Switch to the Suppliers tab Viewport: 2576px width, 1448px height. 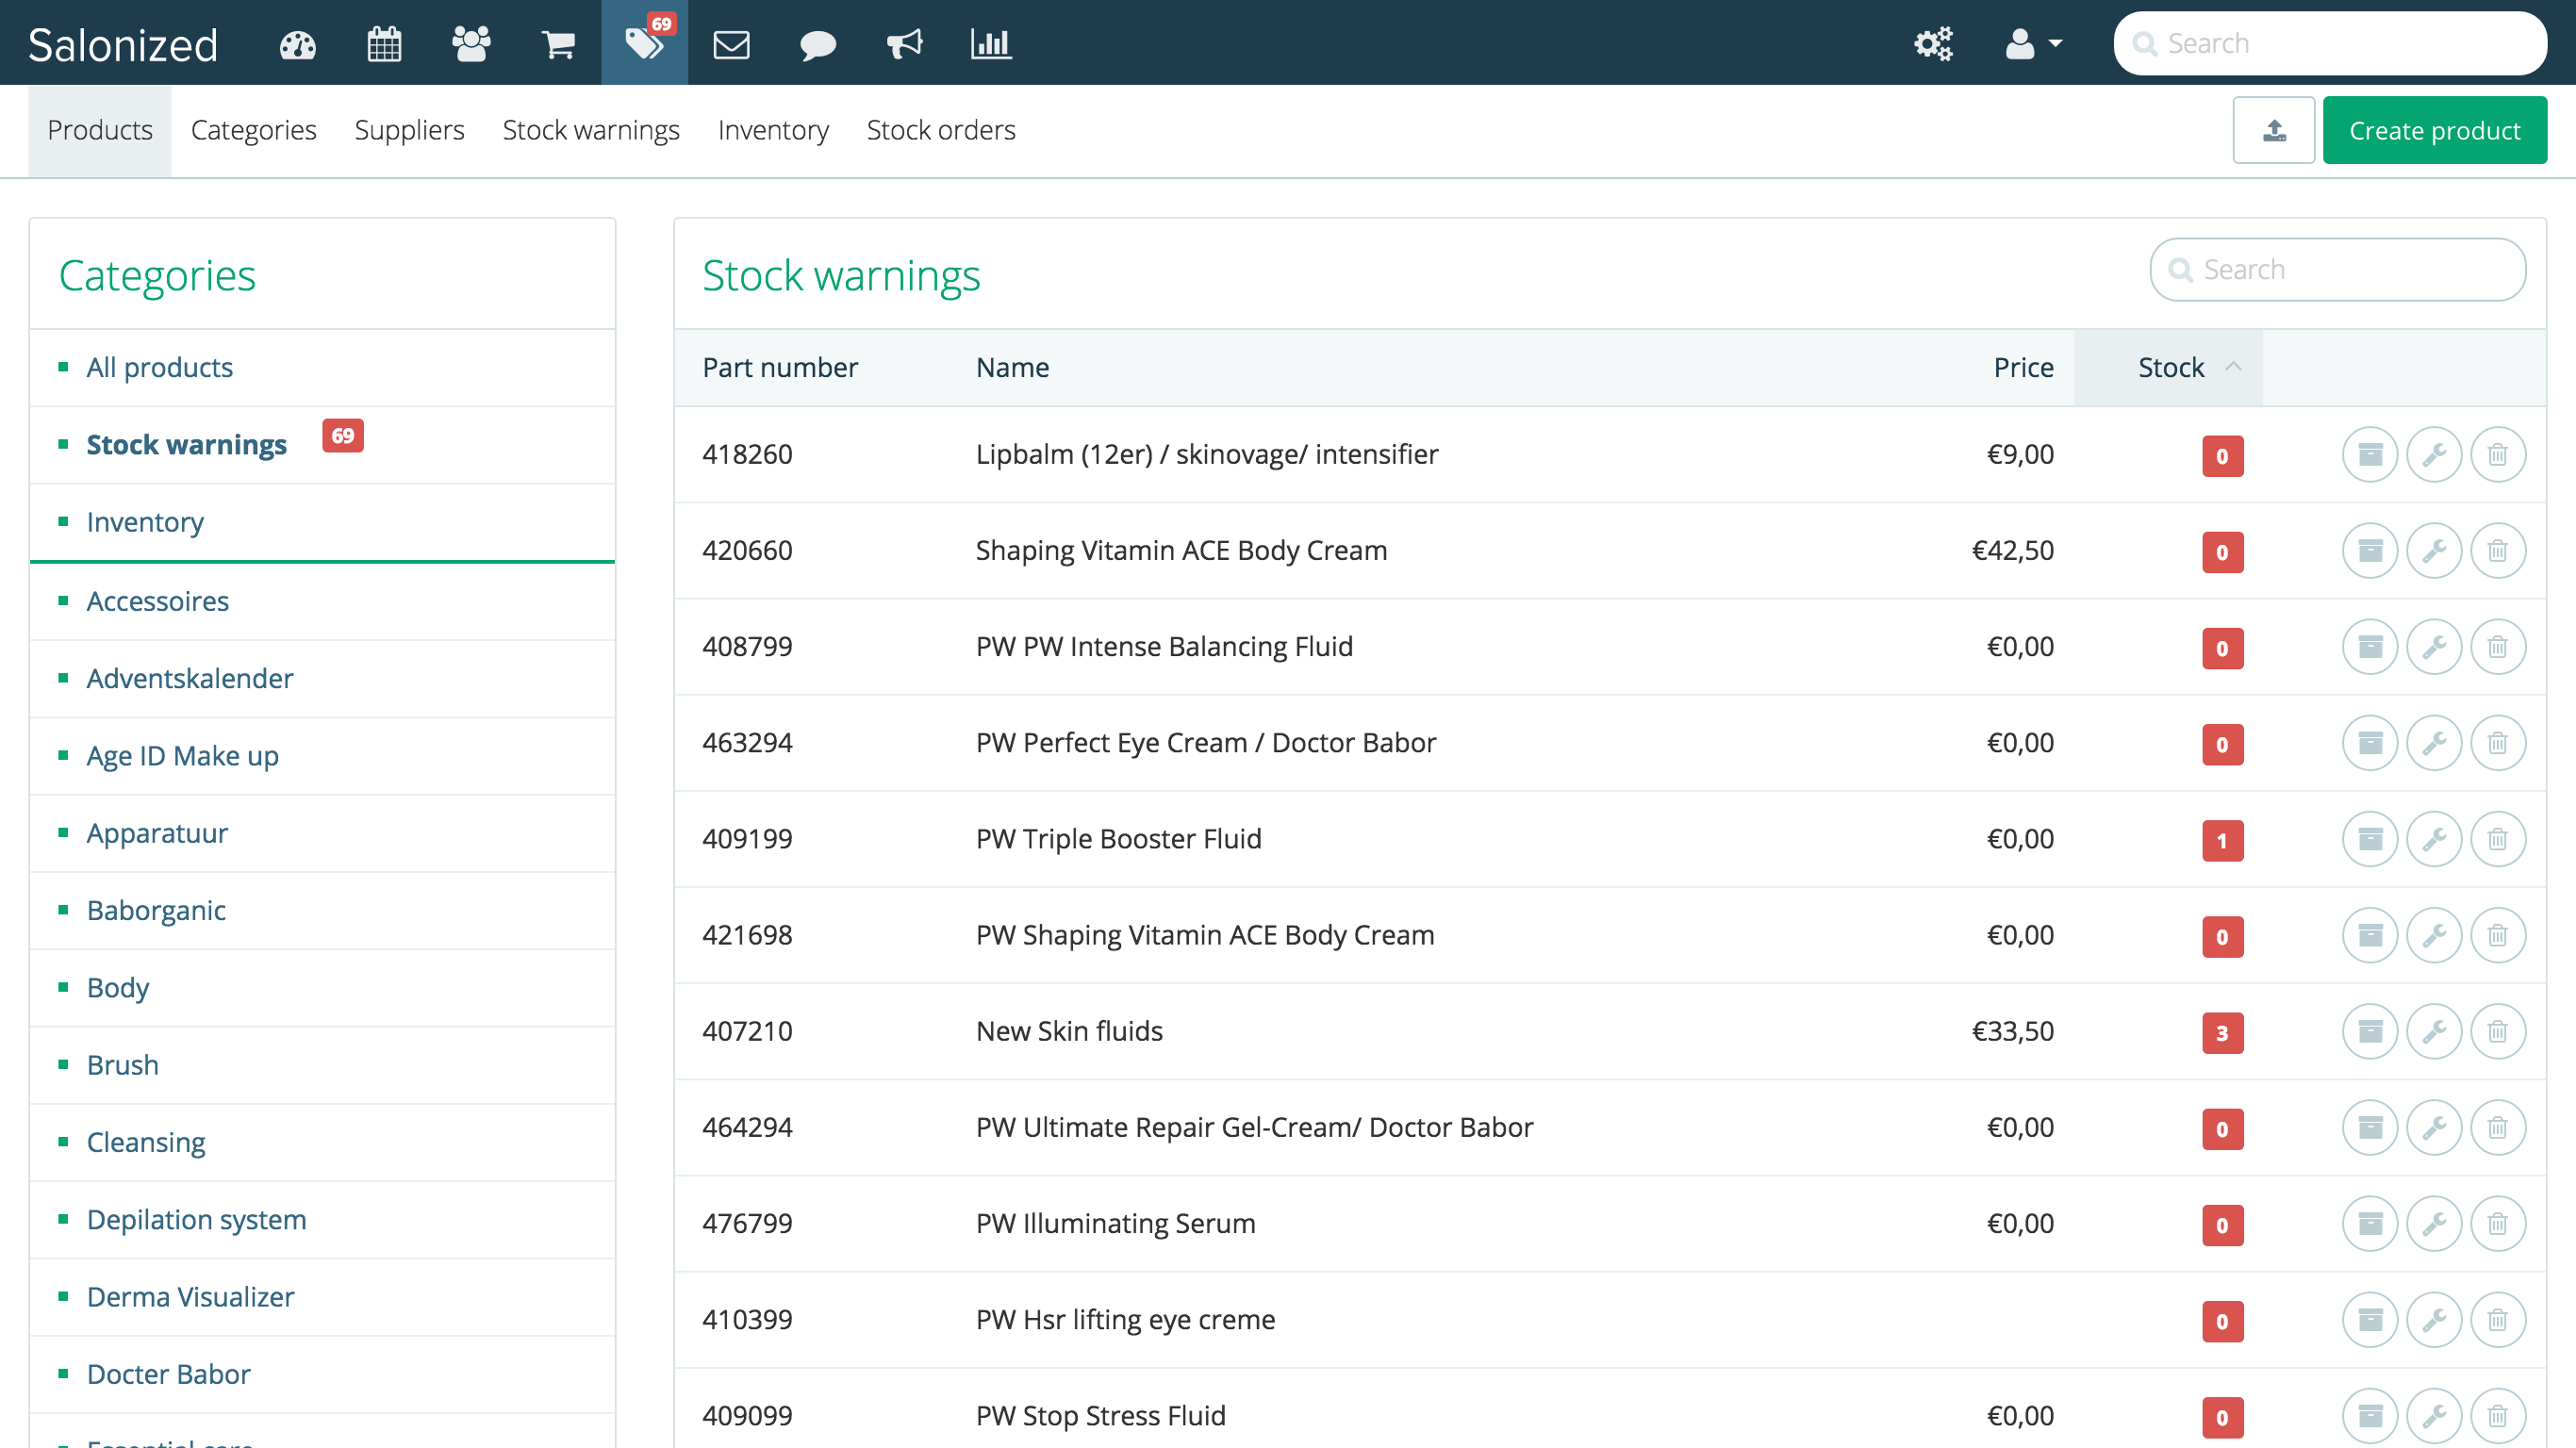pyautogui.click(x=409, y=129)
